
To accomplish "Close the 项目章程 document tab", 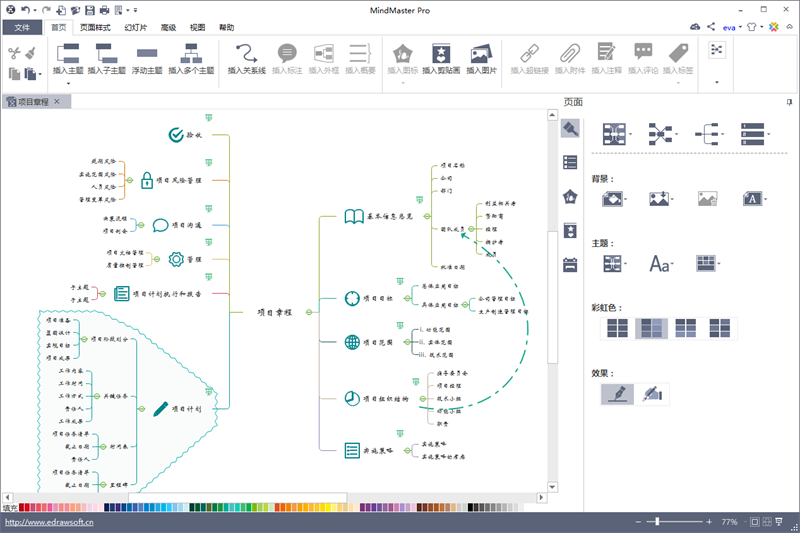I will click(x=57, y=101).
